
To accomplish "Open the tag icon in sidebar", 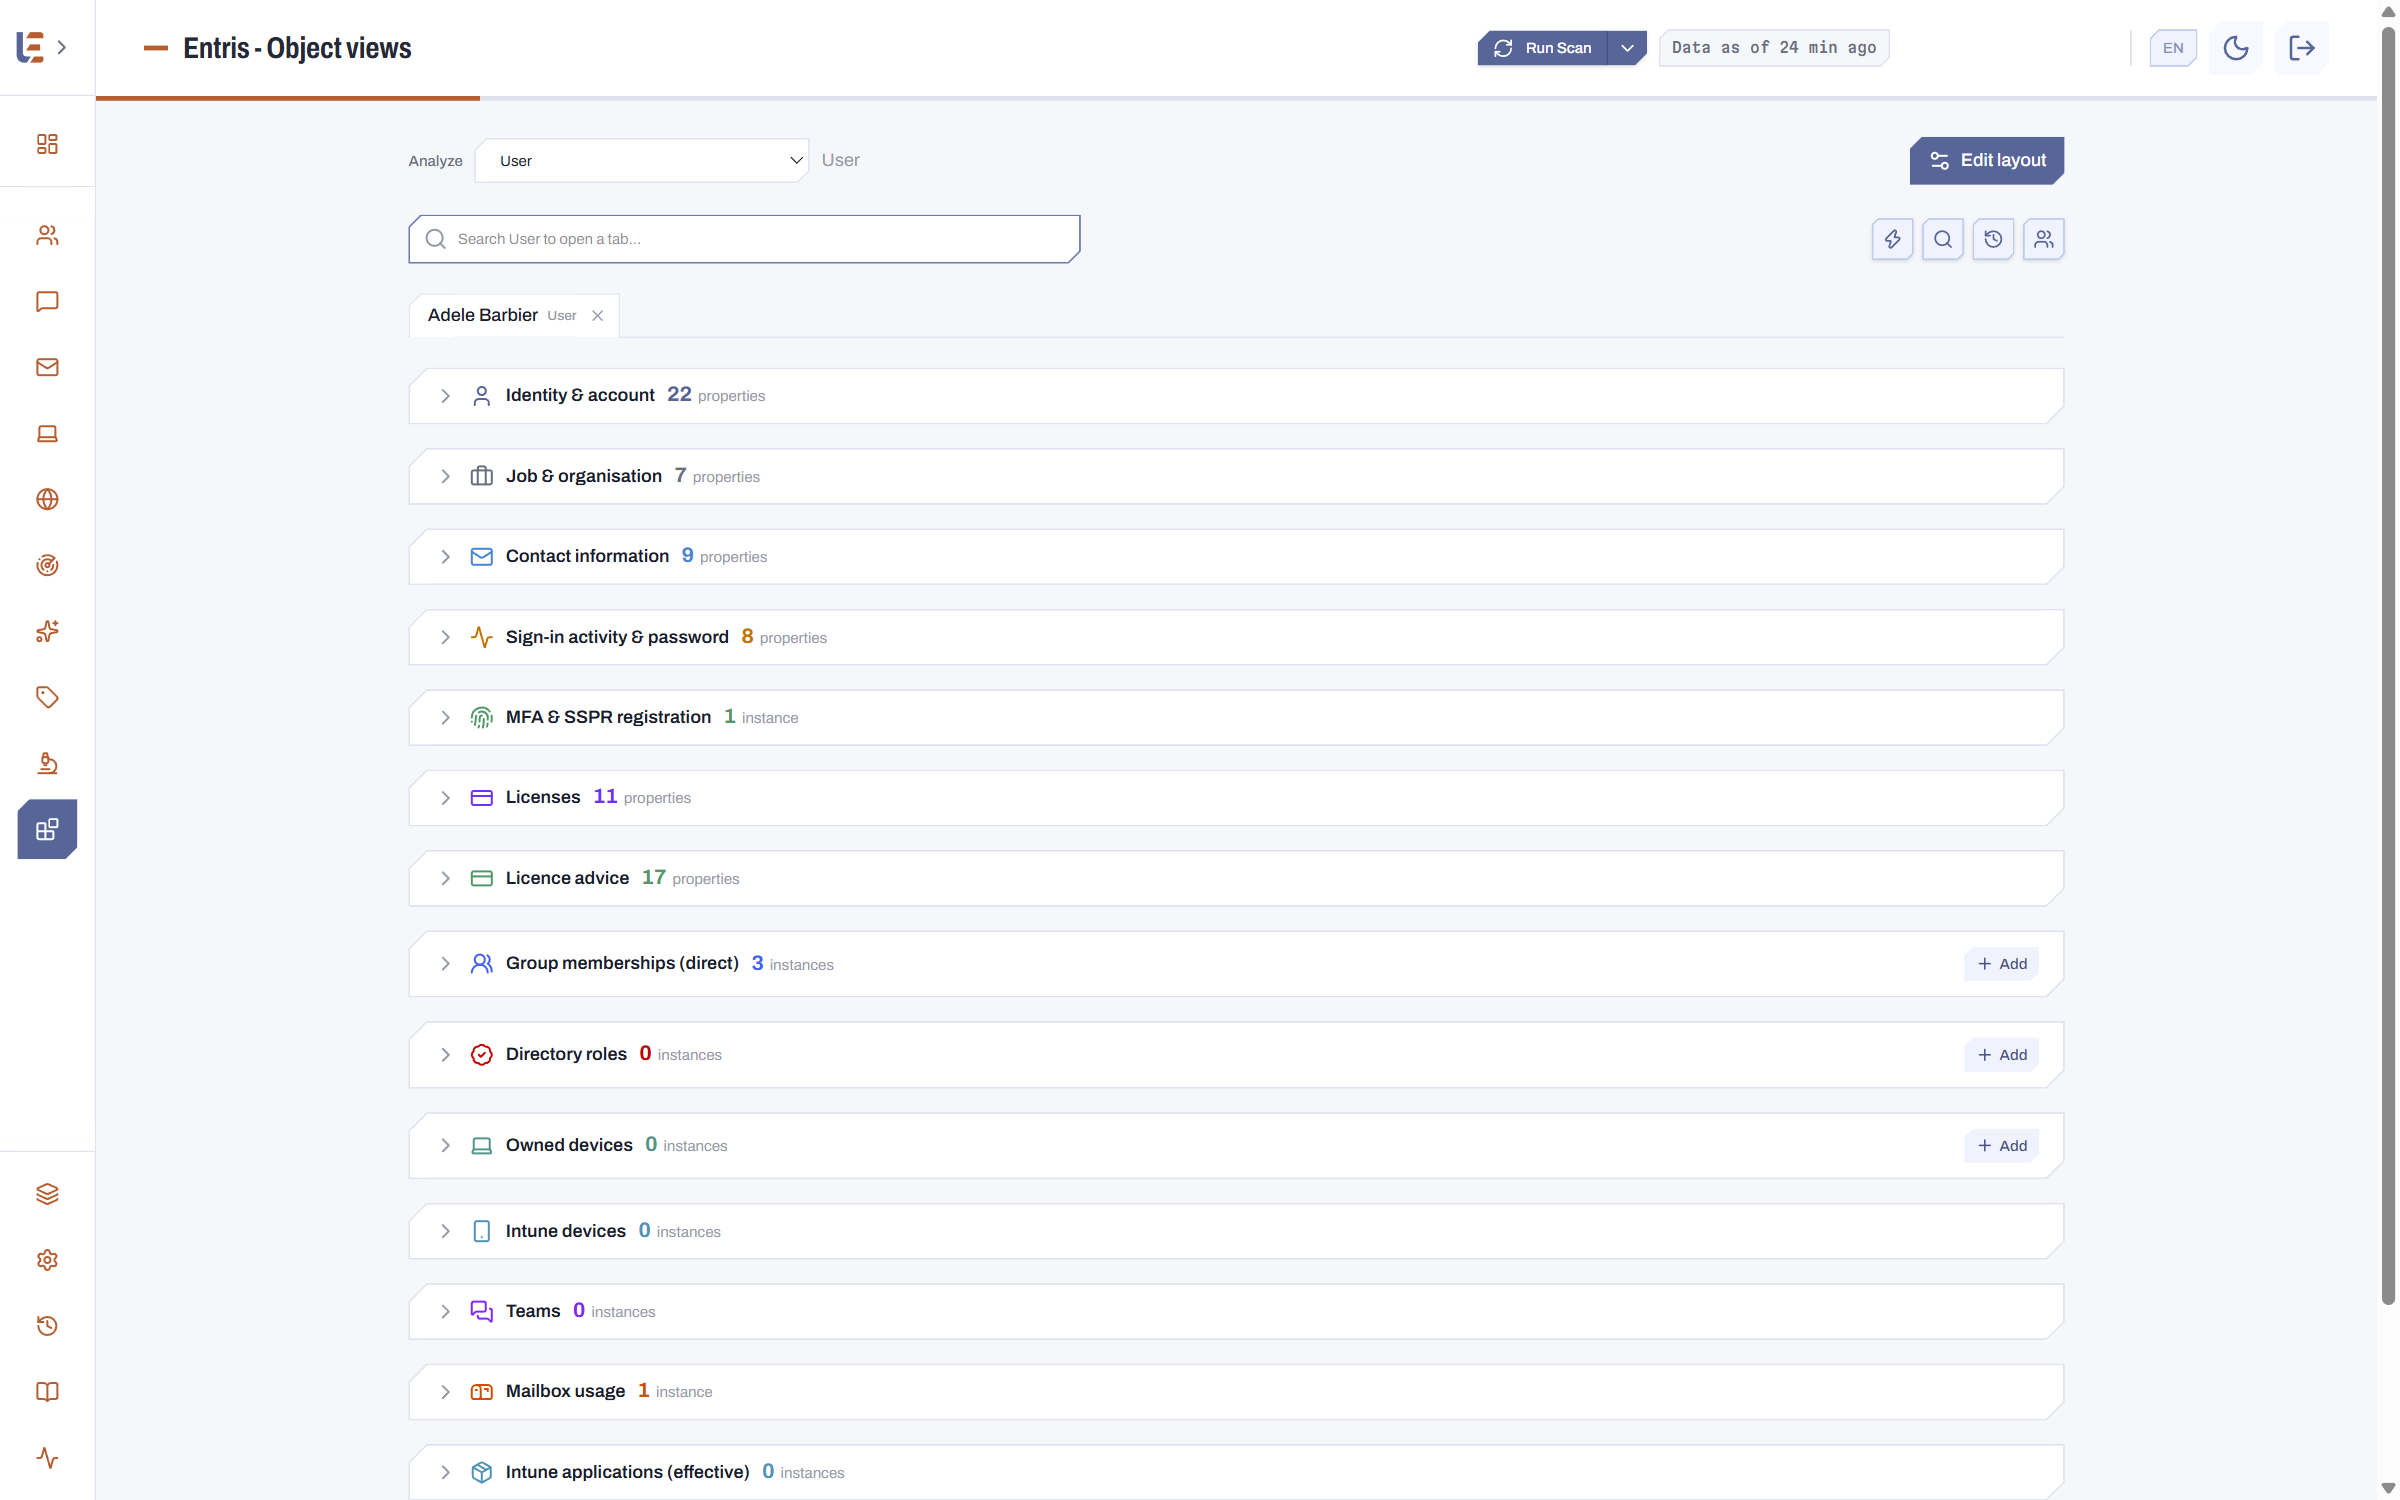I will (47, 697).
